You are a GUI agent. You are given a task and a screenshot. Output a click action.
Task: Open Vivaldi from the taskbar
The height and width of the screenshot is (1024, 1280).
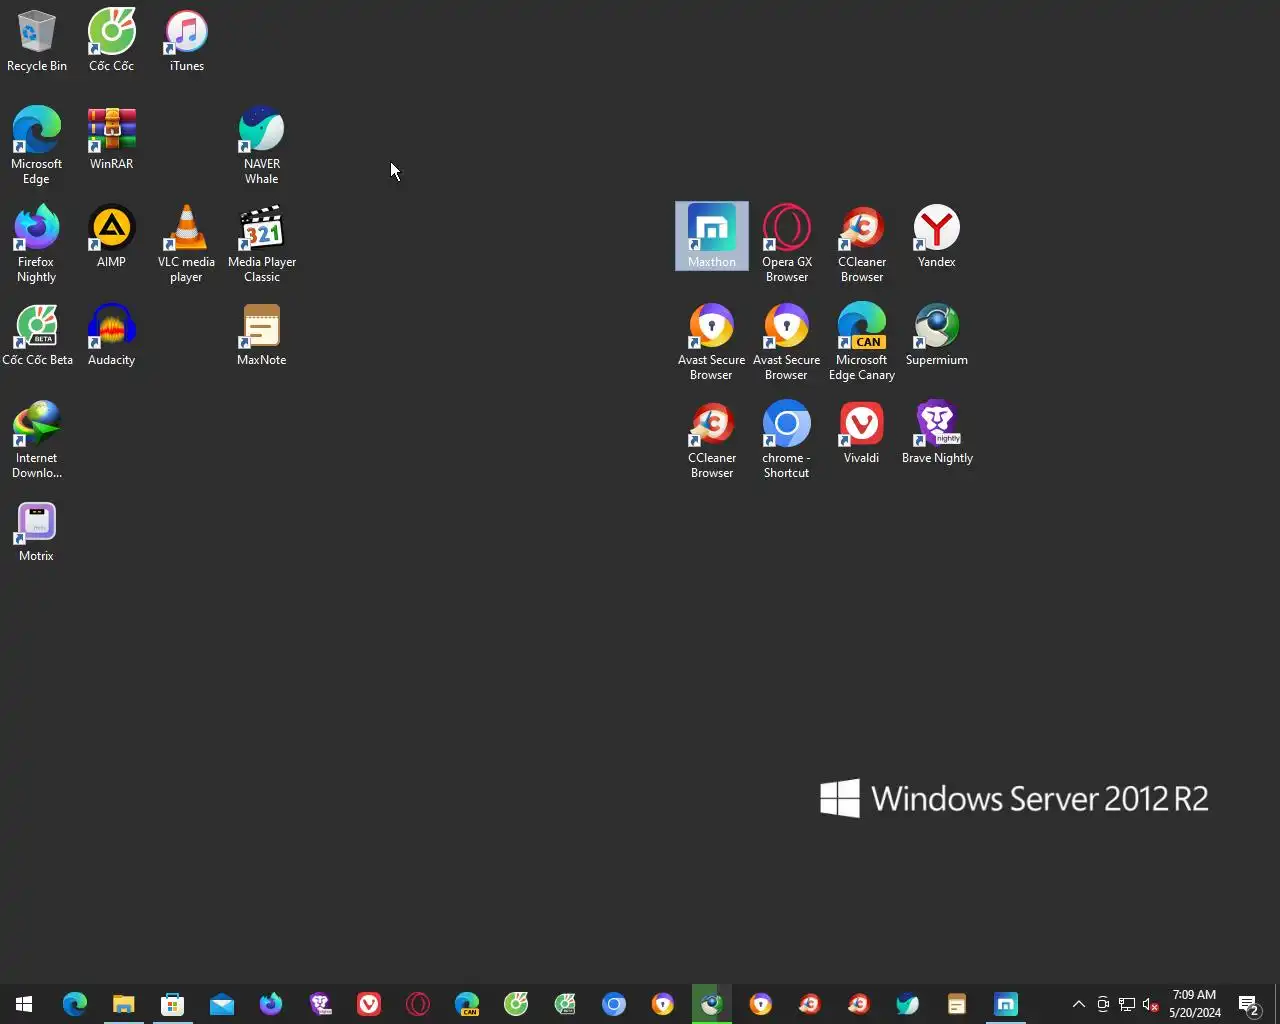pos(369,1004)
